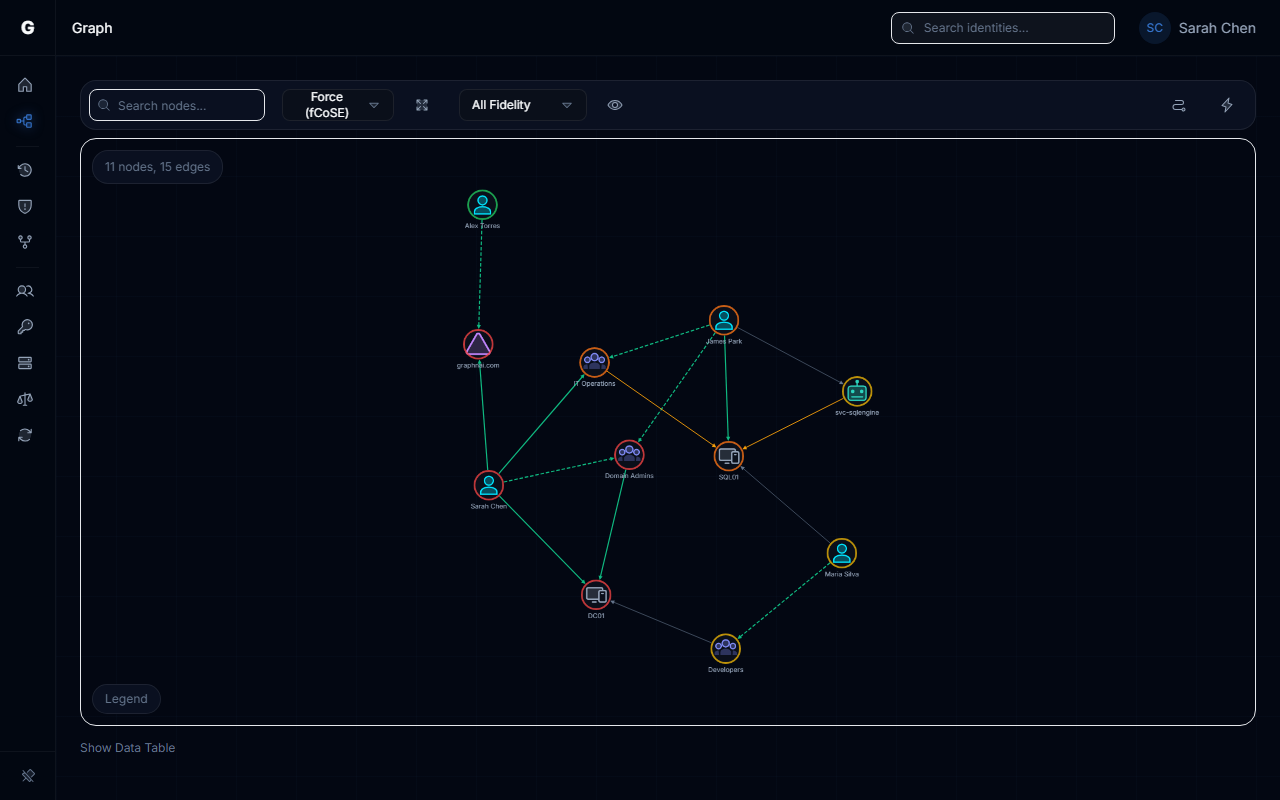Click the lightning bolt icon in toolbar

click(1227, 105)
